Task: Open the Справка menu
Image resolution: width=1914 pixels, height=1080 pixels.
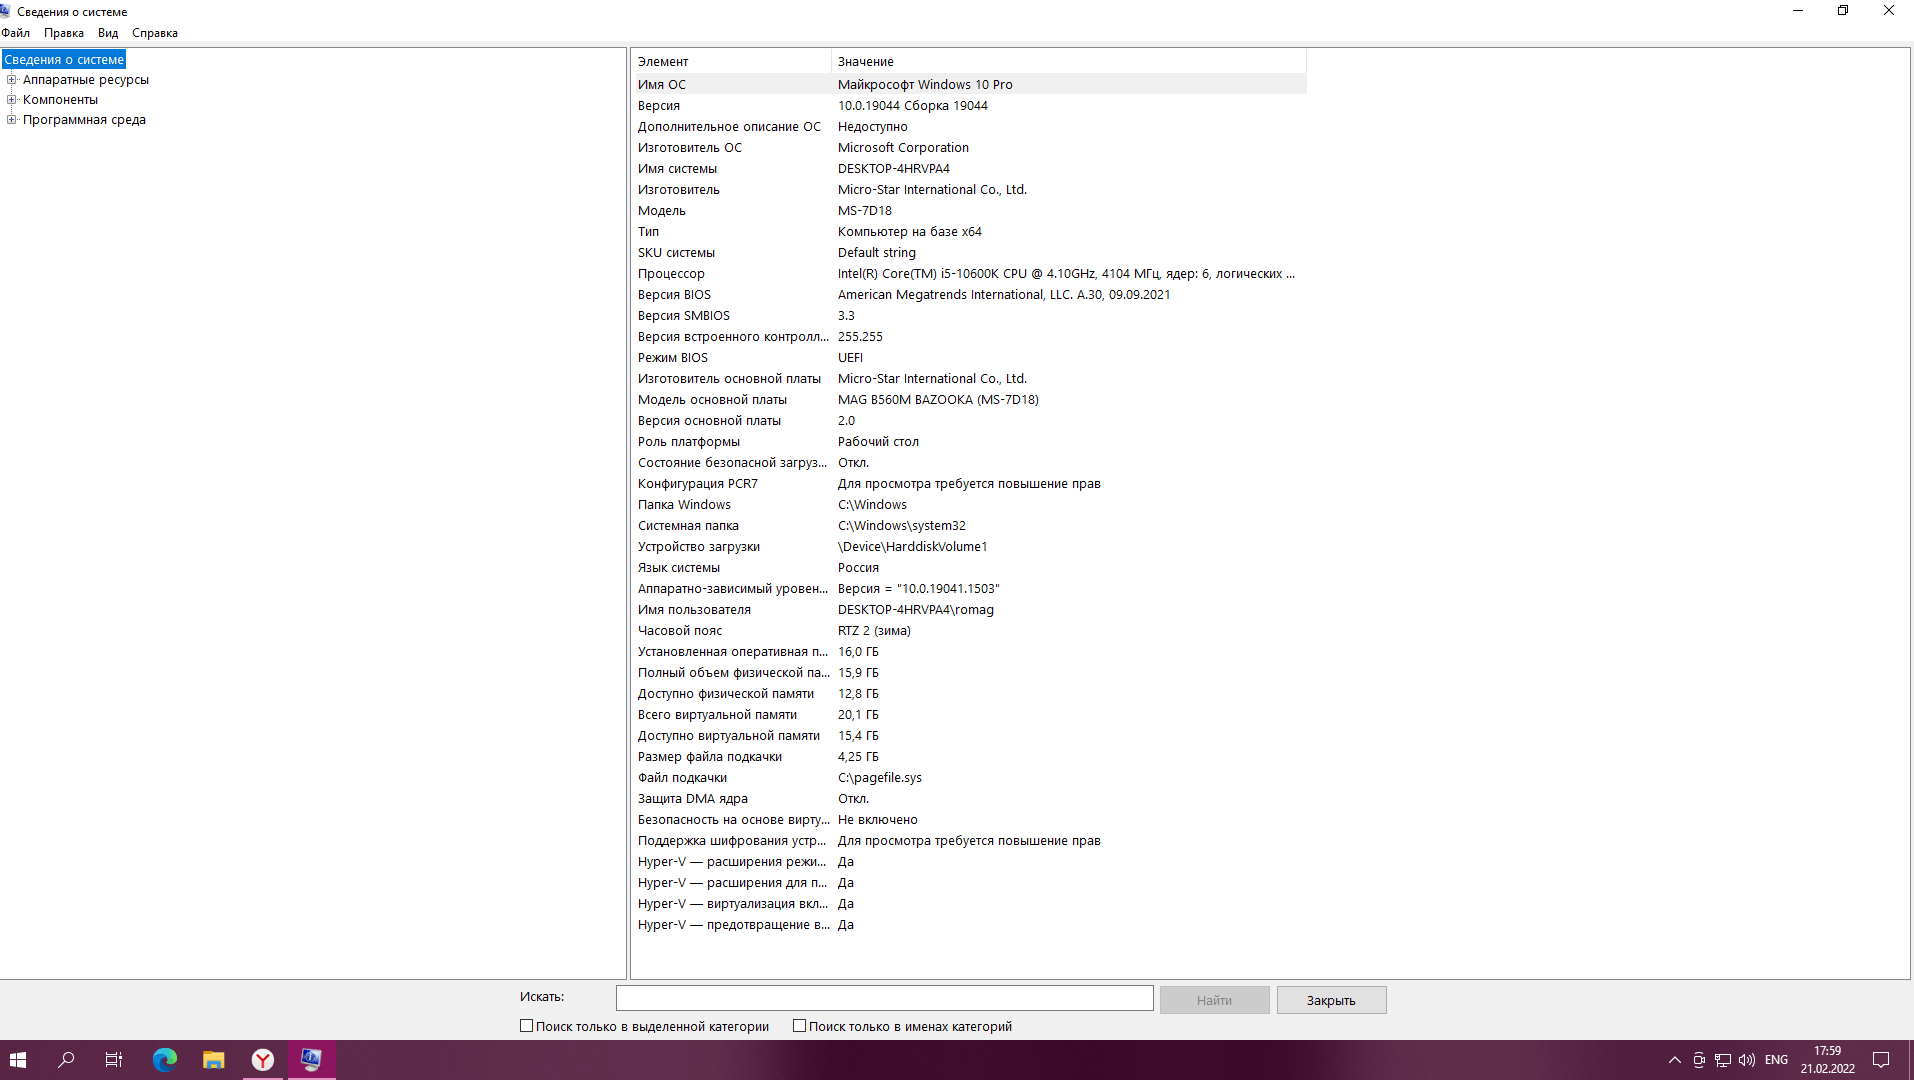Action: [154, 33]
